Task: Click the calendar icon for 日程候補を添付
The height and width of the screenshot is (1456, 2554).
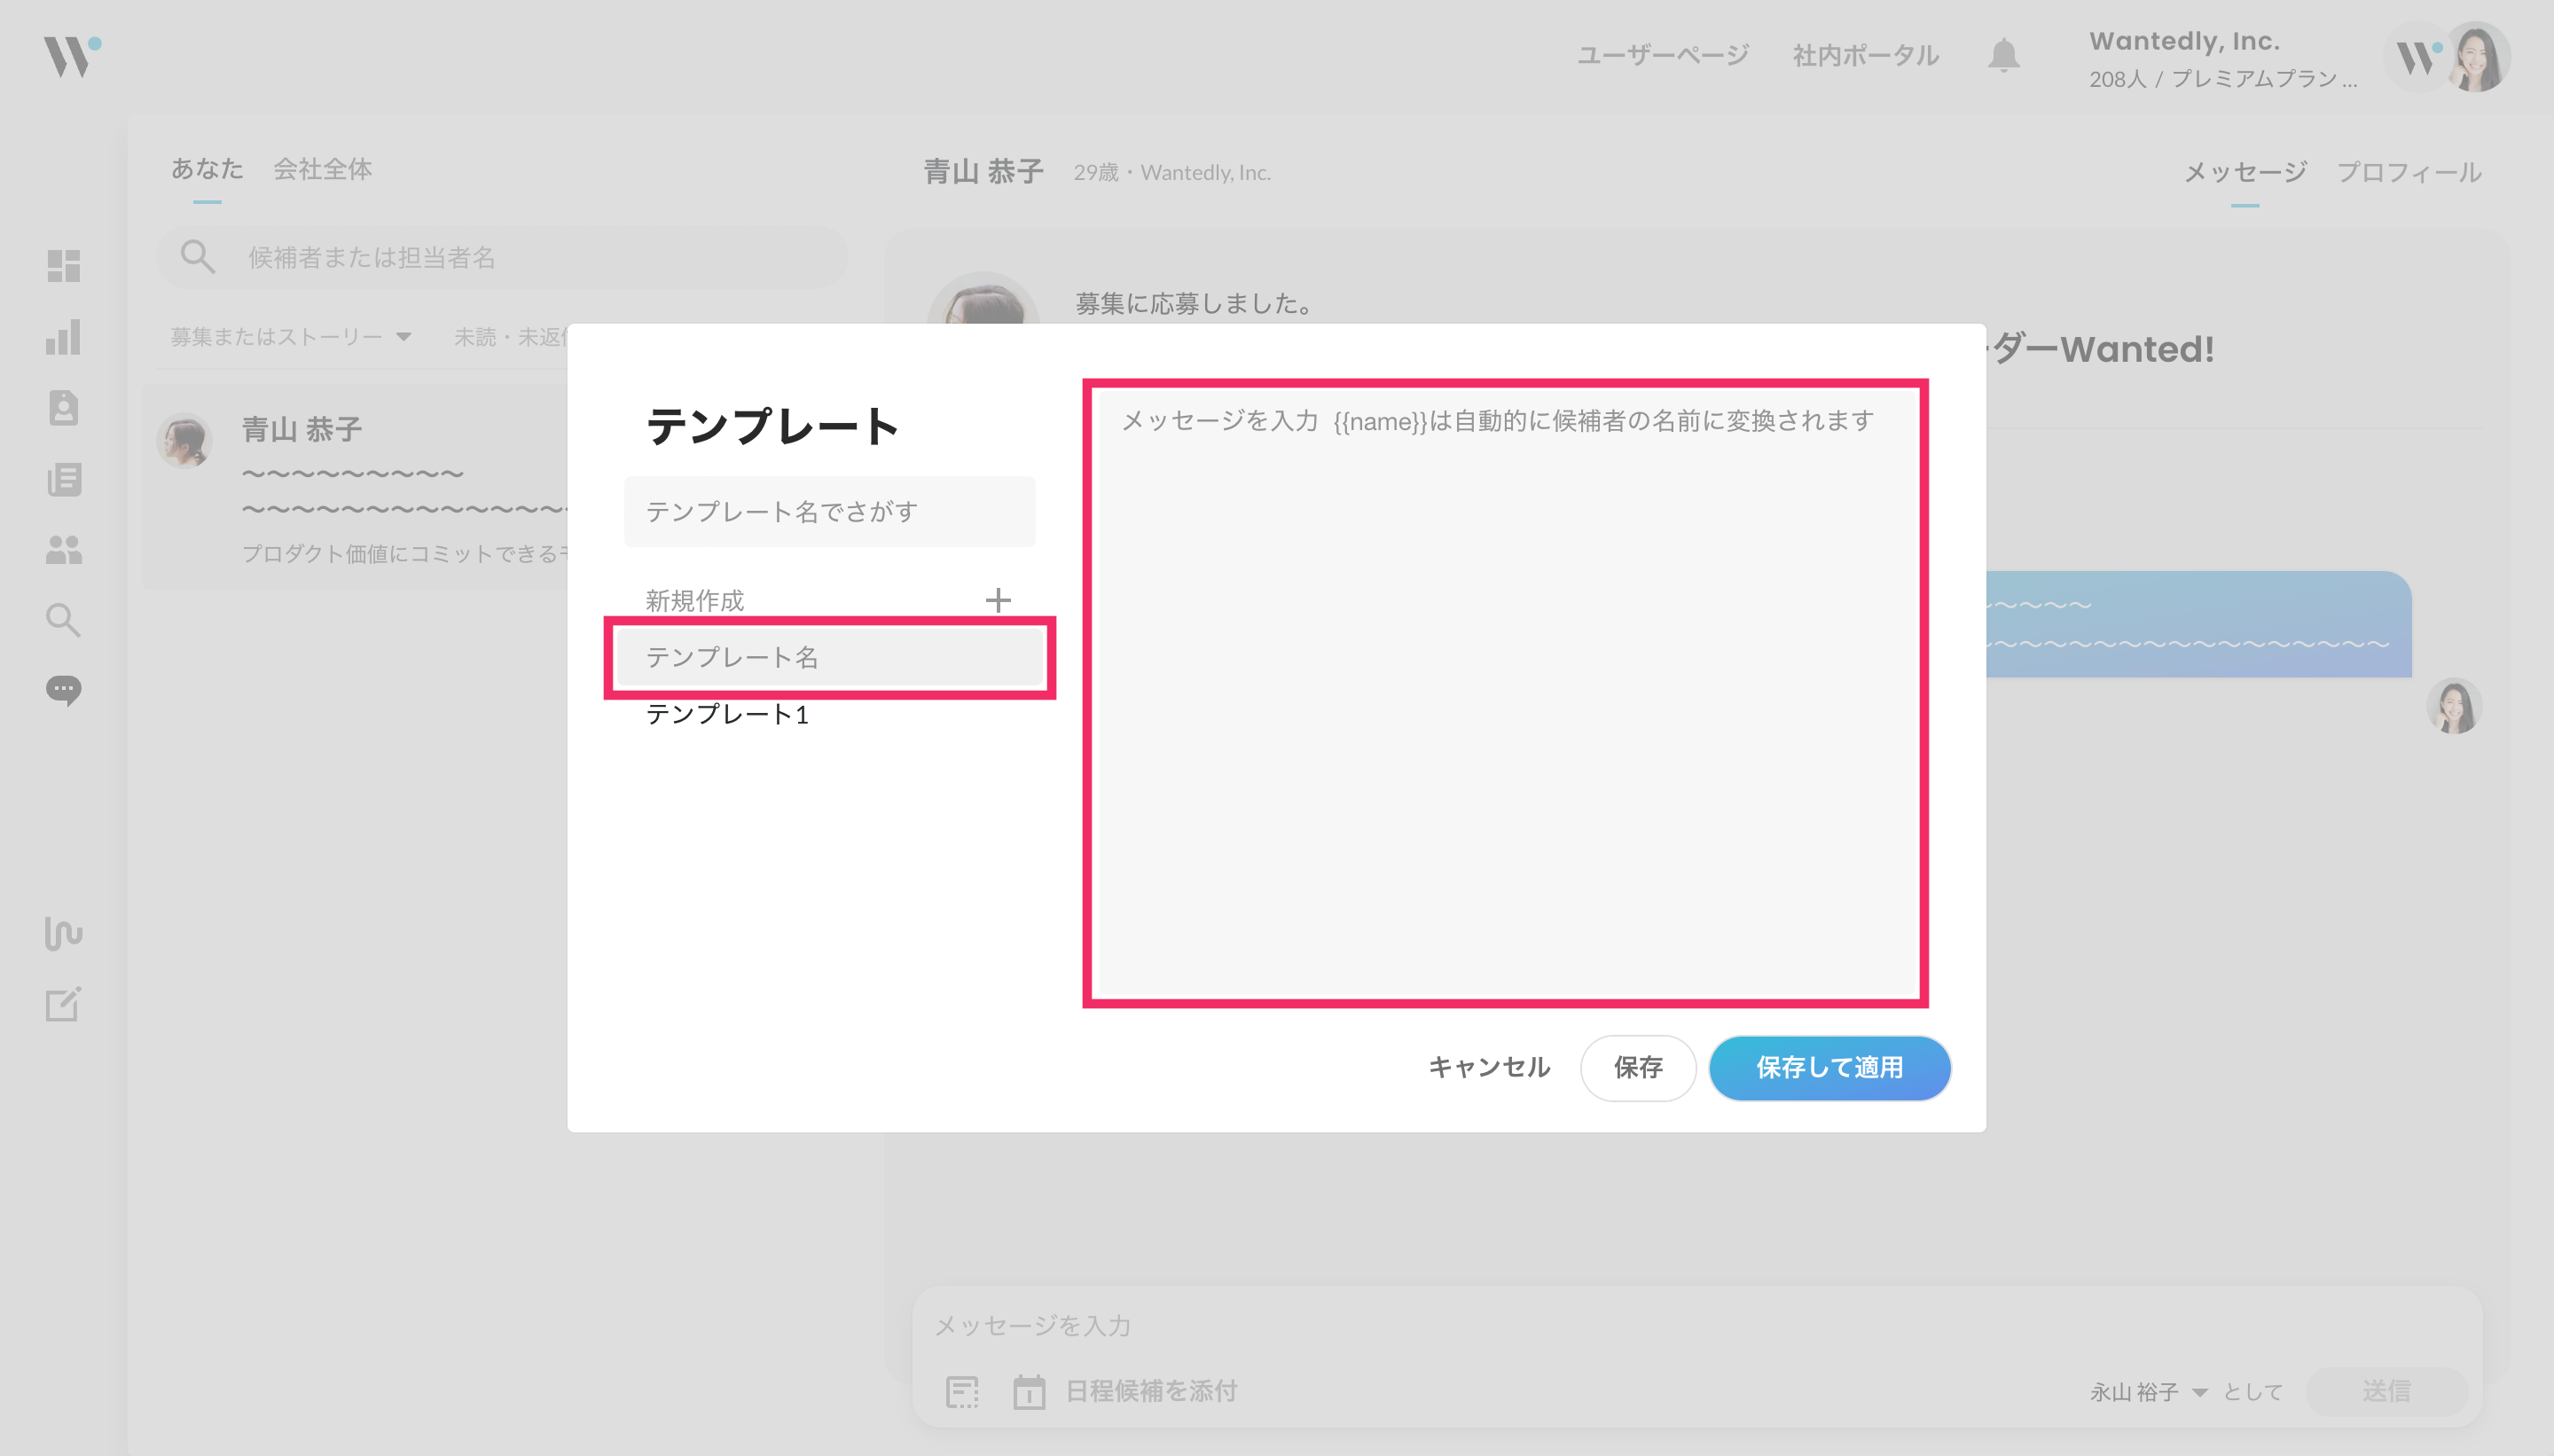Action: [x=1029, y=1391]
